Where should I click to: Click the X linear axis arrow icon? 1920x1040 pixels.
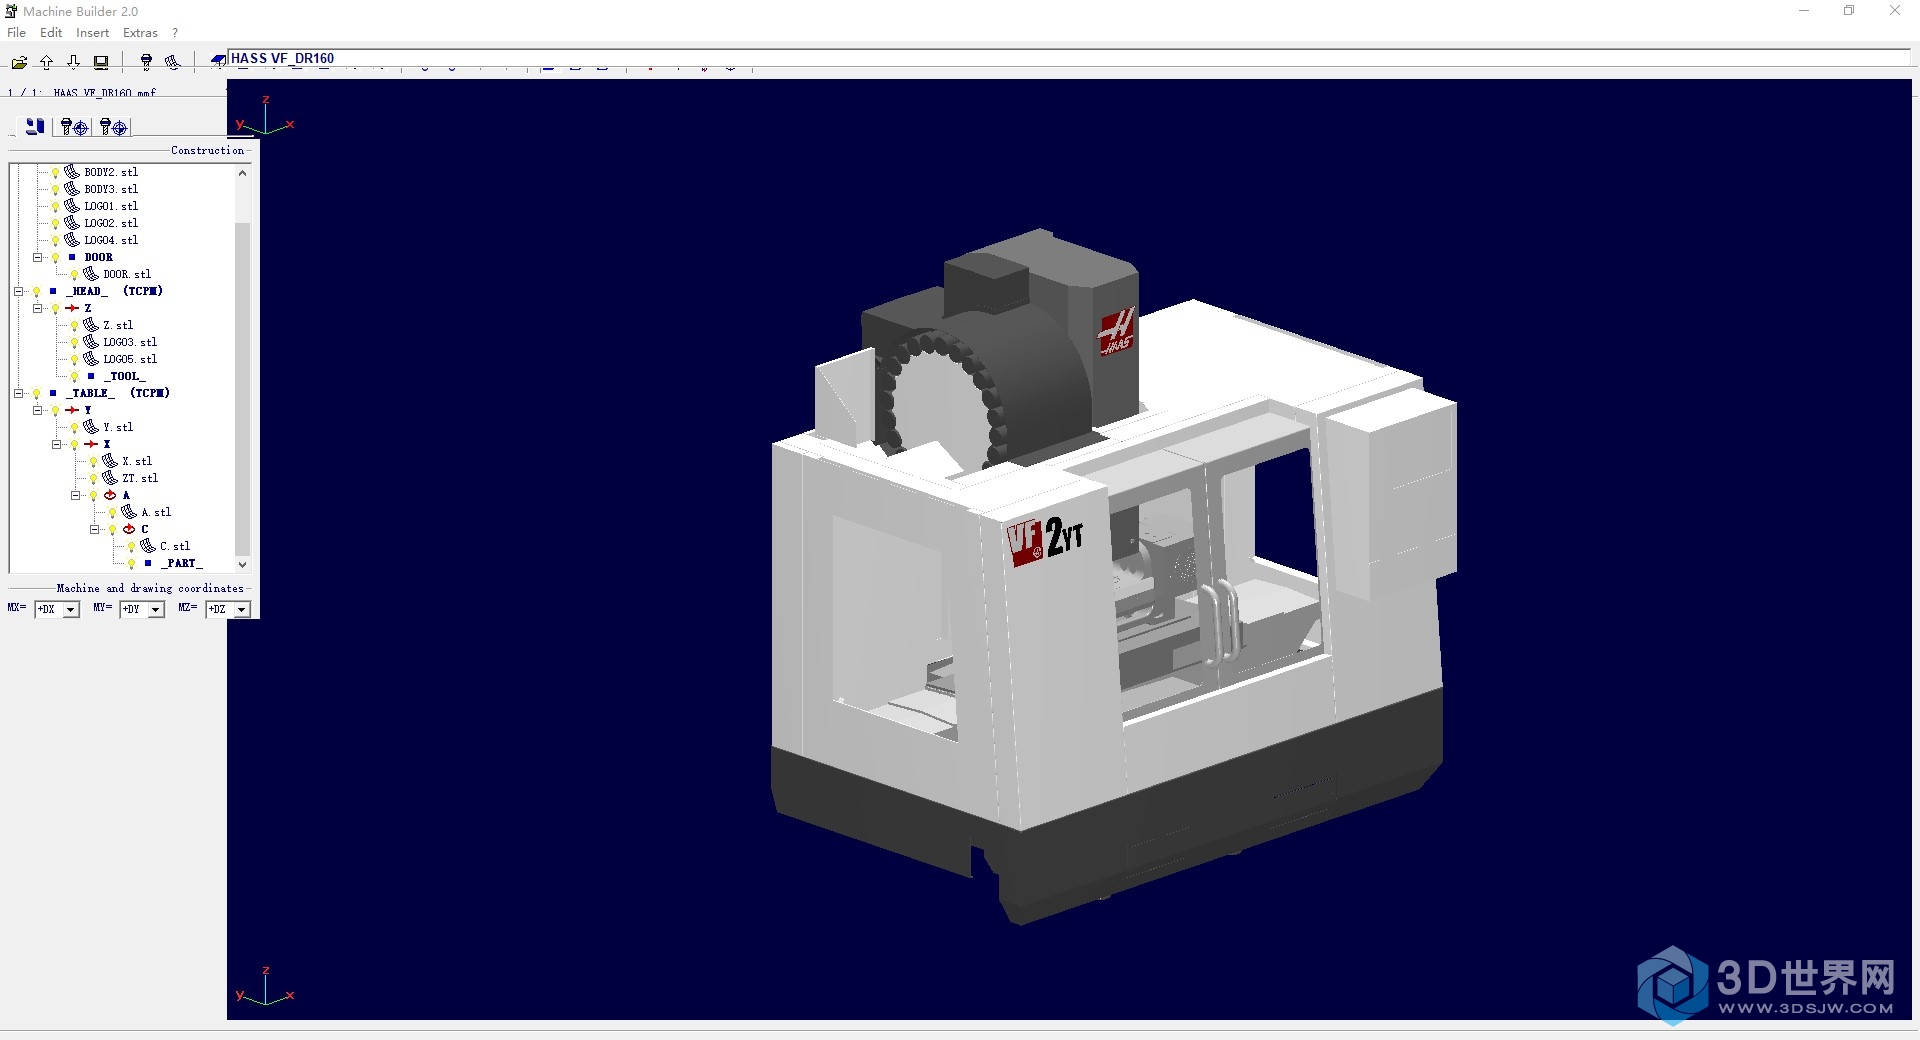pos(91,444)
